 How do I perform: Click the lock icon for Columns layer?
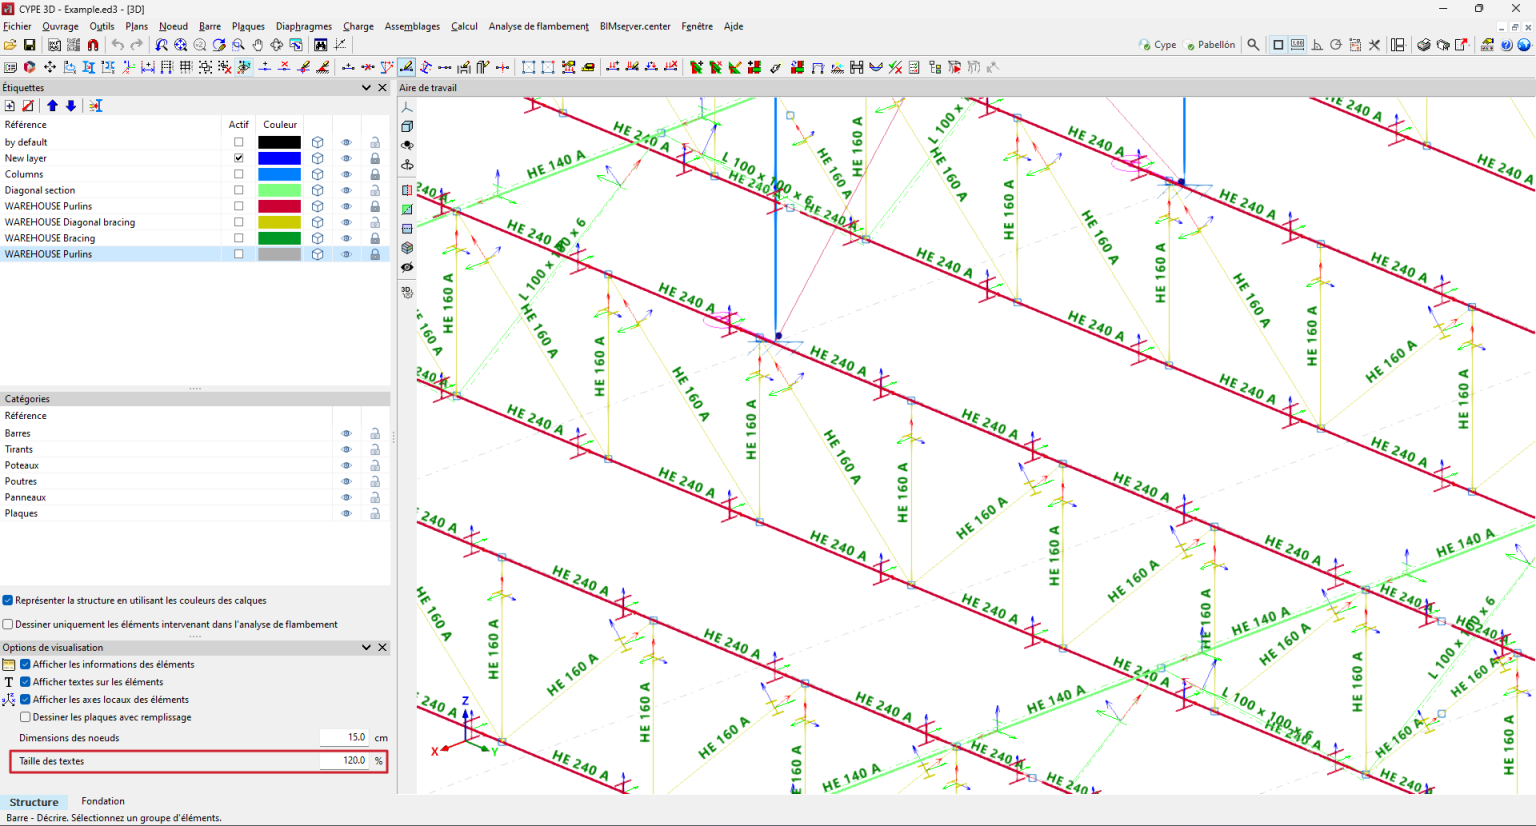point(375,174)
